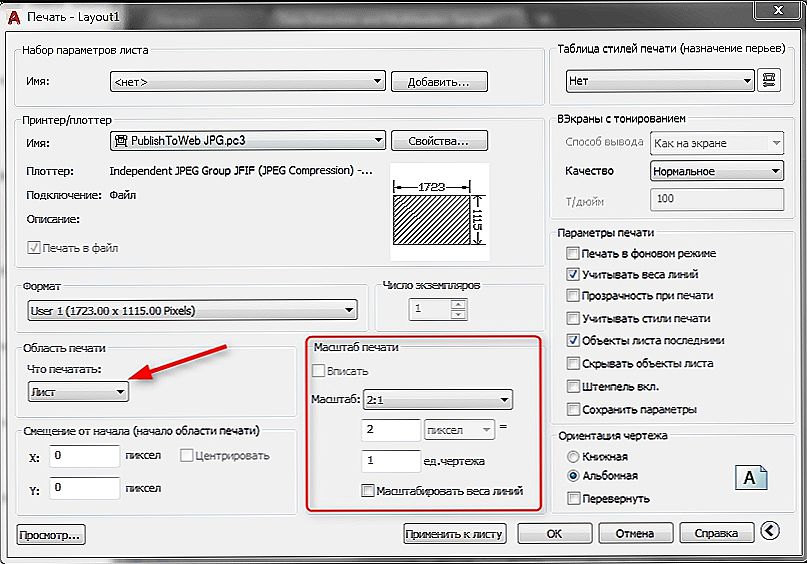Click the 'Свойства...' printer properties button
This screenshot has width=807, height=564.
(x=439, y=141)
